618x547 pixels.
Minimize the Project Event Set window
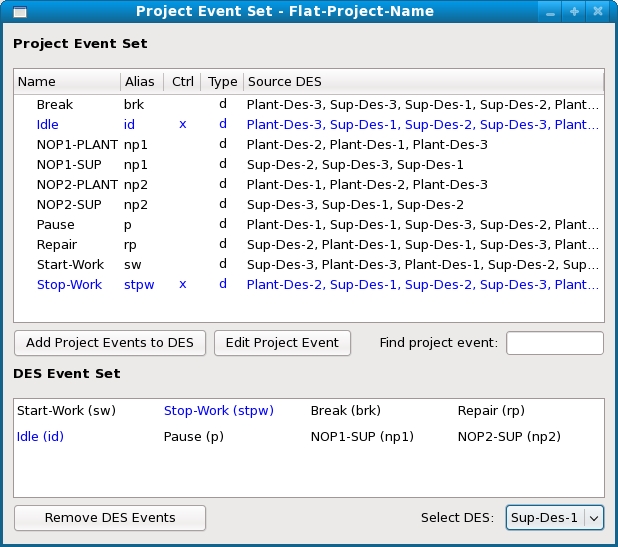click(550, 12)
